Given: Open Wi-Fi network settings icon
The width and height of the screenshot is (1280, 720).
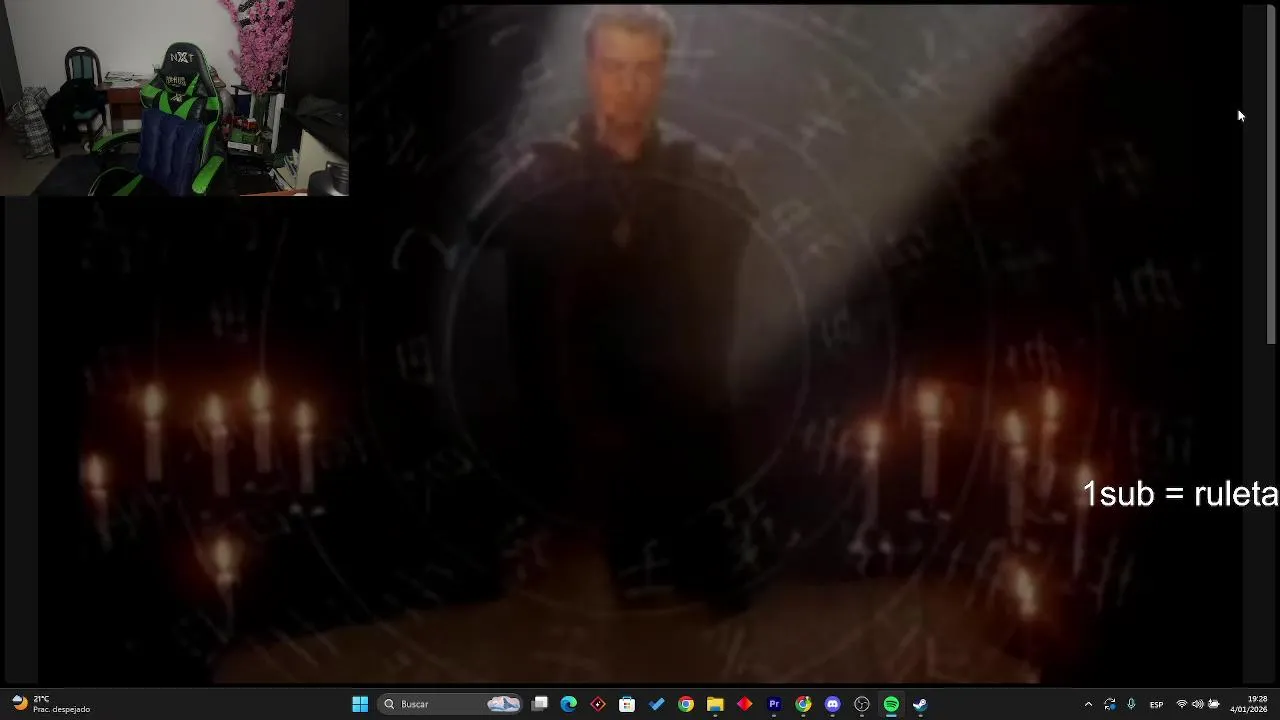Looking at the screenshot, I should click(1182, 704).
